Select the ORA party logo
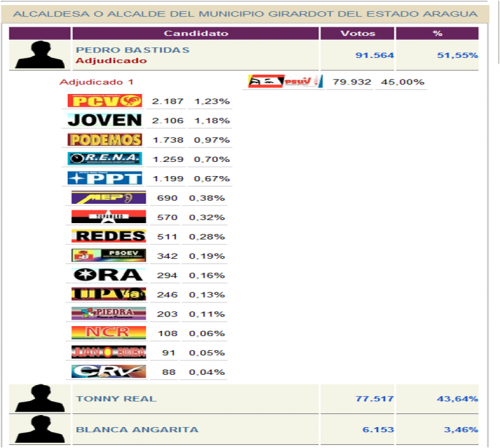The height and width of the screenshot is (448, 500). (x=109, y=275)
